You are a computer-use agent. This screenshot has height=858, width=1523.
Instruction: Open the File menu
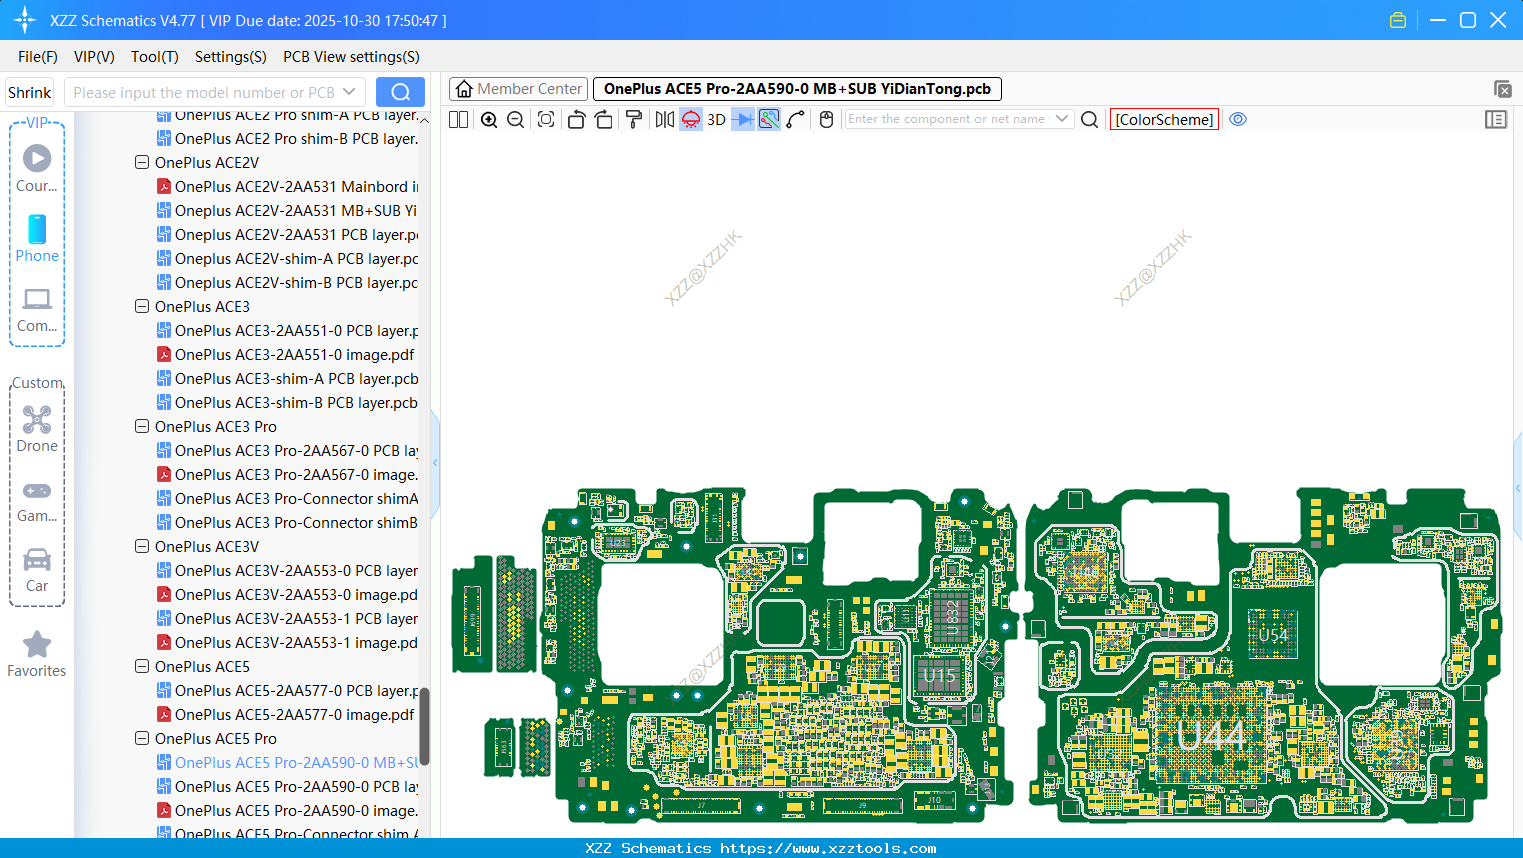tap(38, 57)
